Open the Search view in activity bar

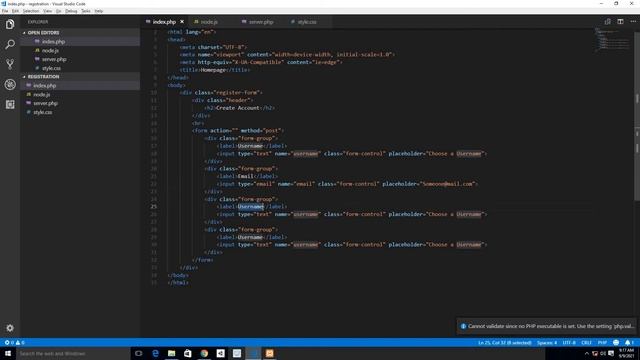click(10, 44)
